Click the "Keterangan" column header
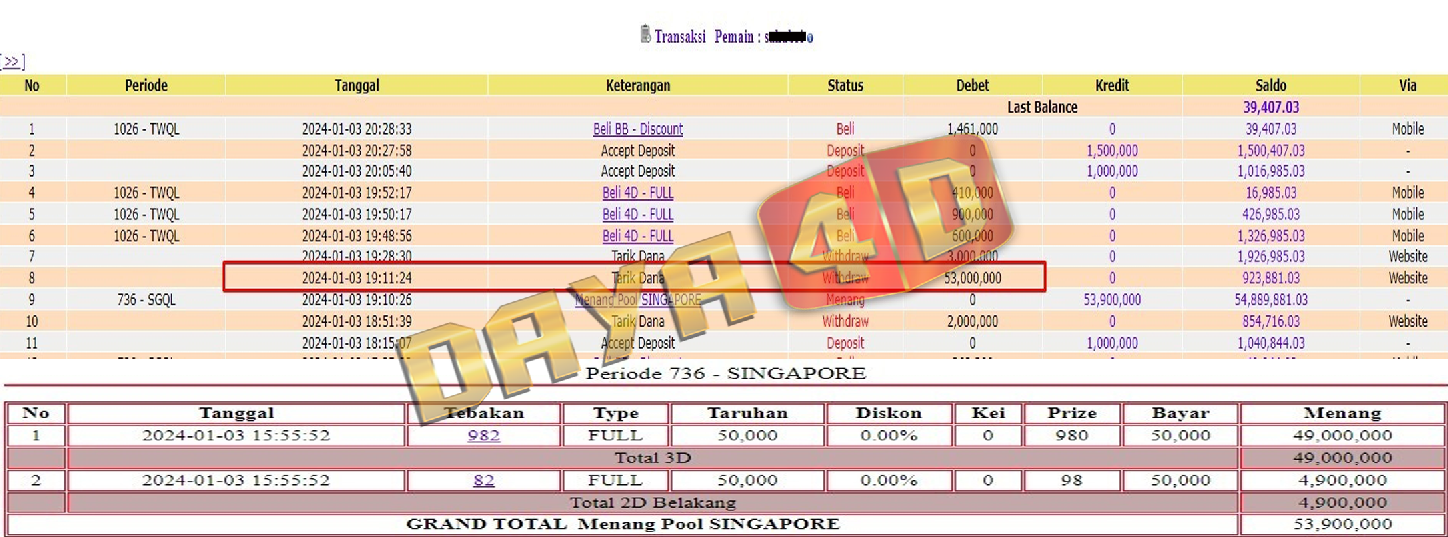 (x=638, y=86)
